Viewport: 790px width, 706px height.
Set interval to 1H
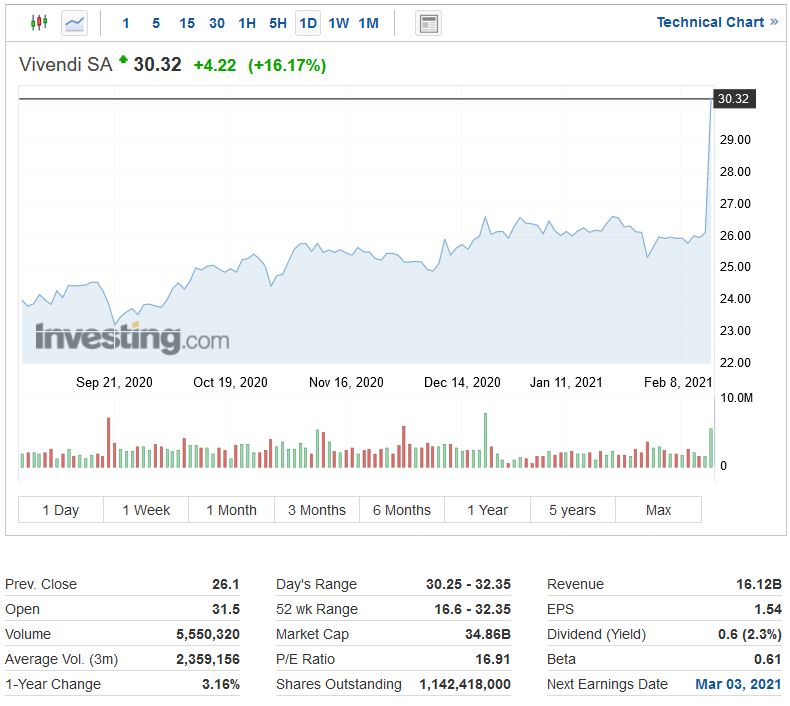(247, 23)
